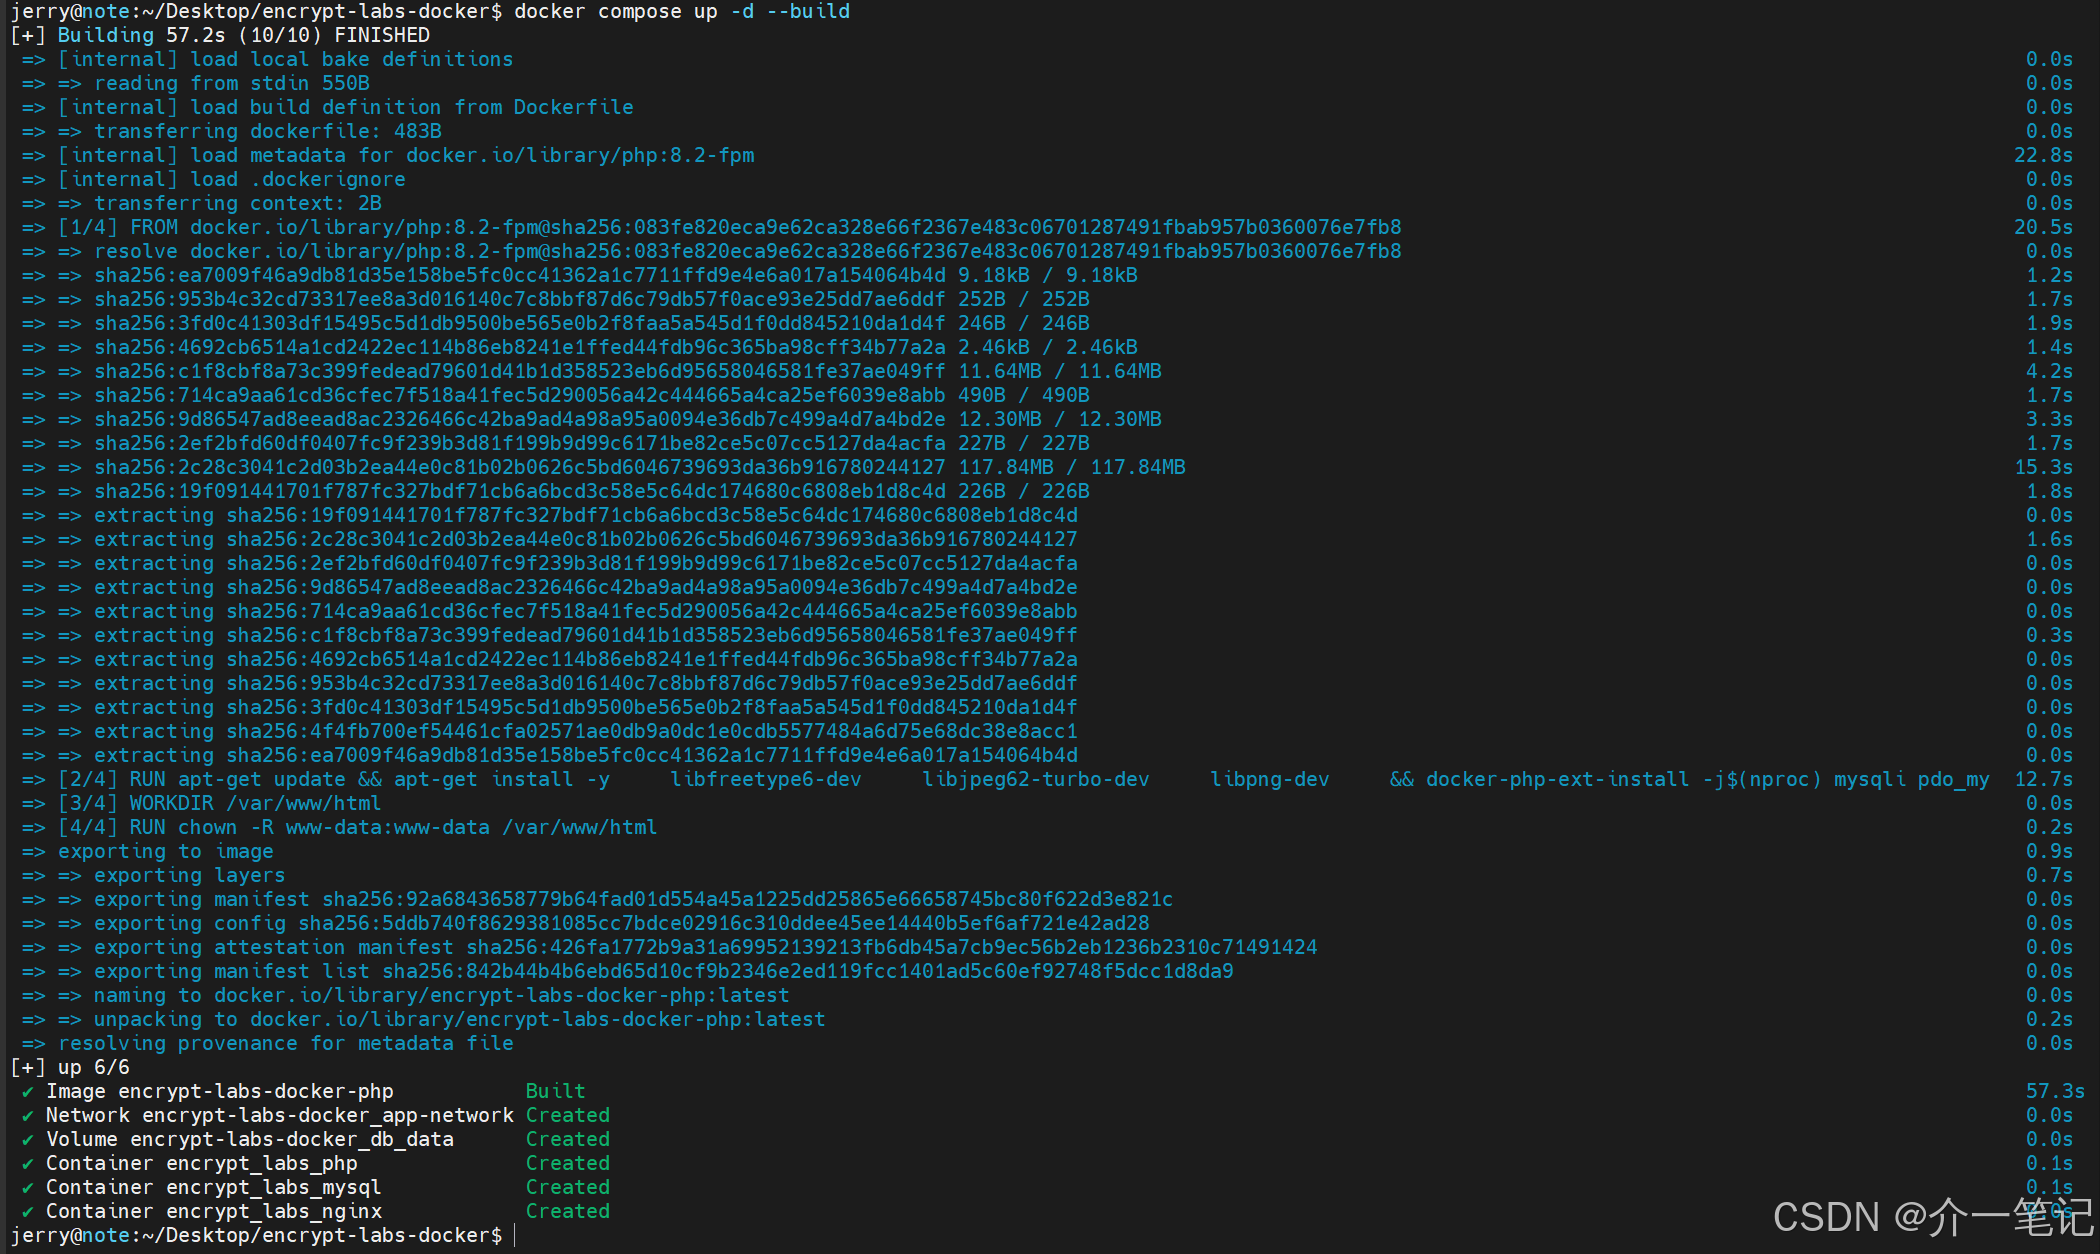Click the checkmark beside Image encrypt-labs-docker-php
Image resolution: width=2100 pixels, height=1254 pixels.
point(28,1092)
